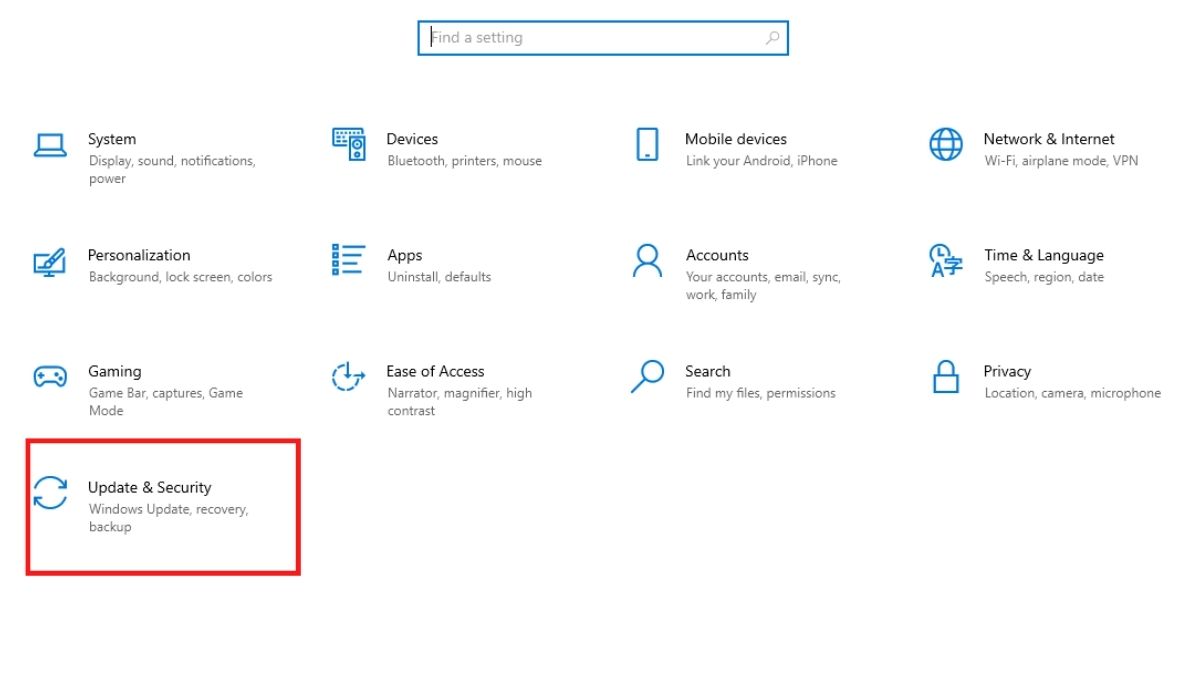1200x675 pixels.
Task: Click 'Background, lock screen, colors' description
Action: 180,277
